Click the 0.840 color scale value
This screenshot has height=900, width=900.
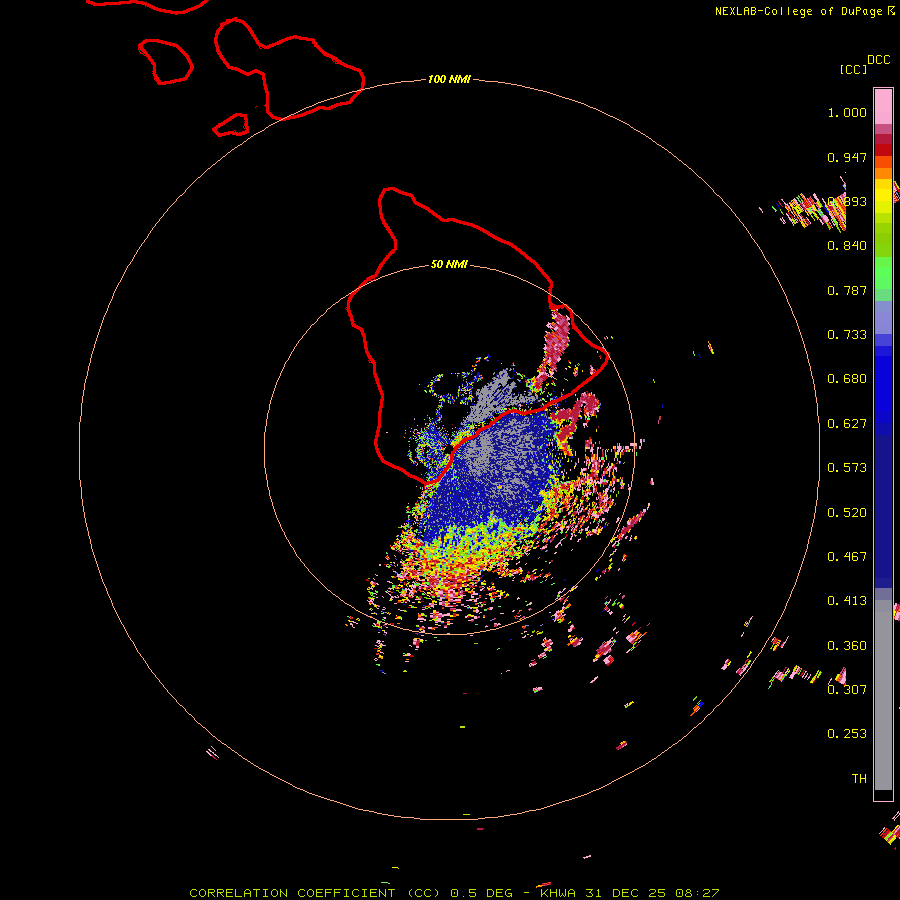click(x=847, y=246)
